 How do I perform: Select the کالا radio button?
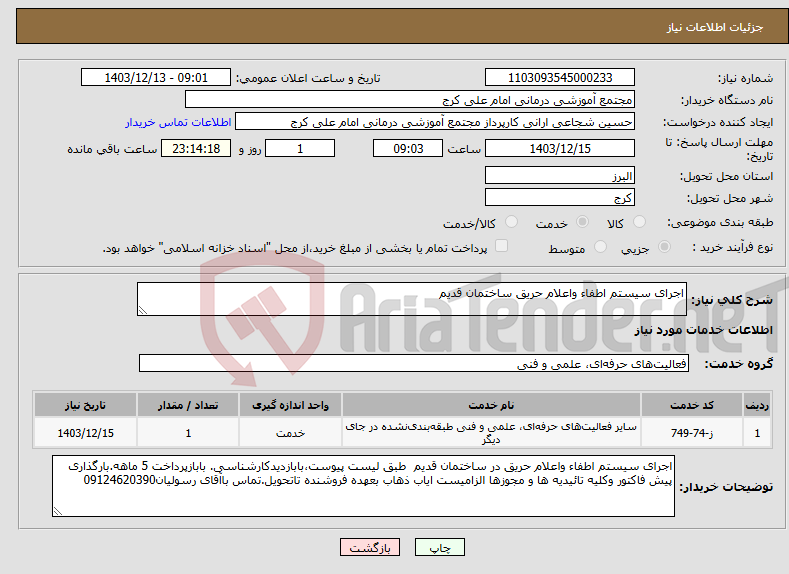(639, 222)
